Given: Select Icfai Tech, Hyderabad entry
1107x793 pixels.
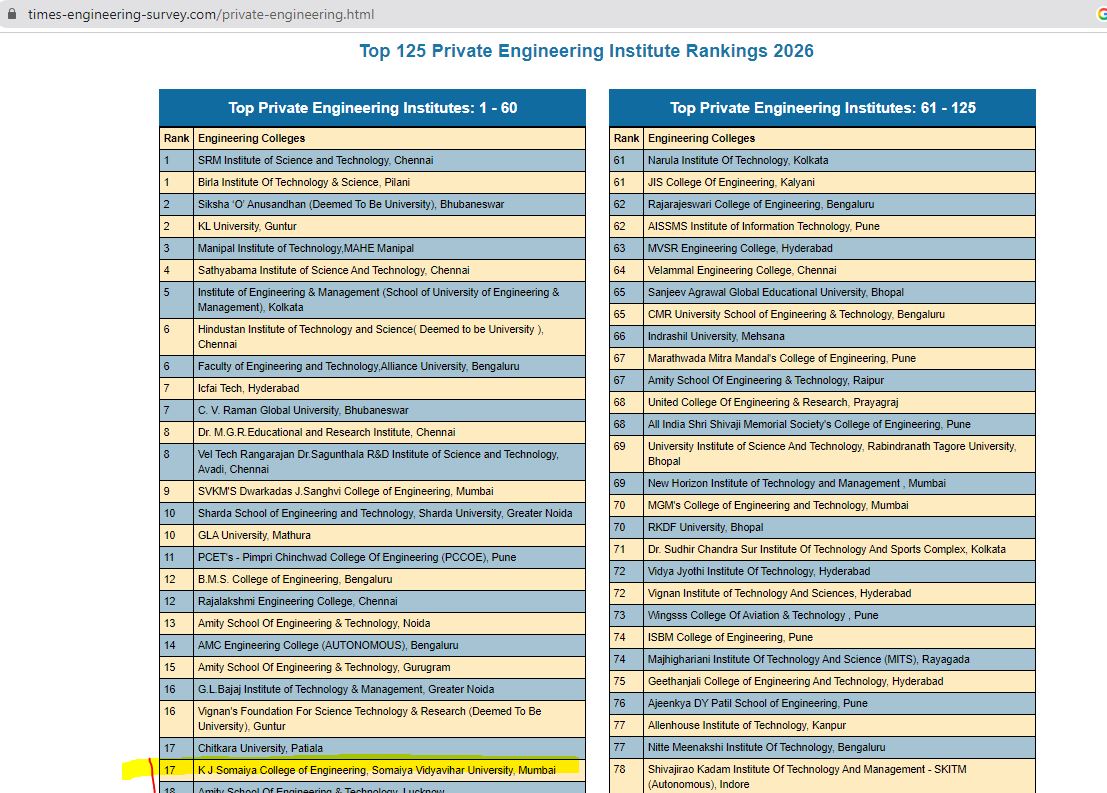Looking at the screenshot, I should [249, 388].
